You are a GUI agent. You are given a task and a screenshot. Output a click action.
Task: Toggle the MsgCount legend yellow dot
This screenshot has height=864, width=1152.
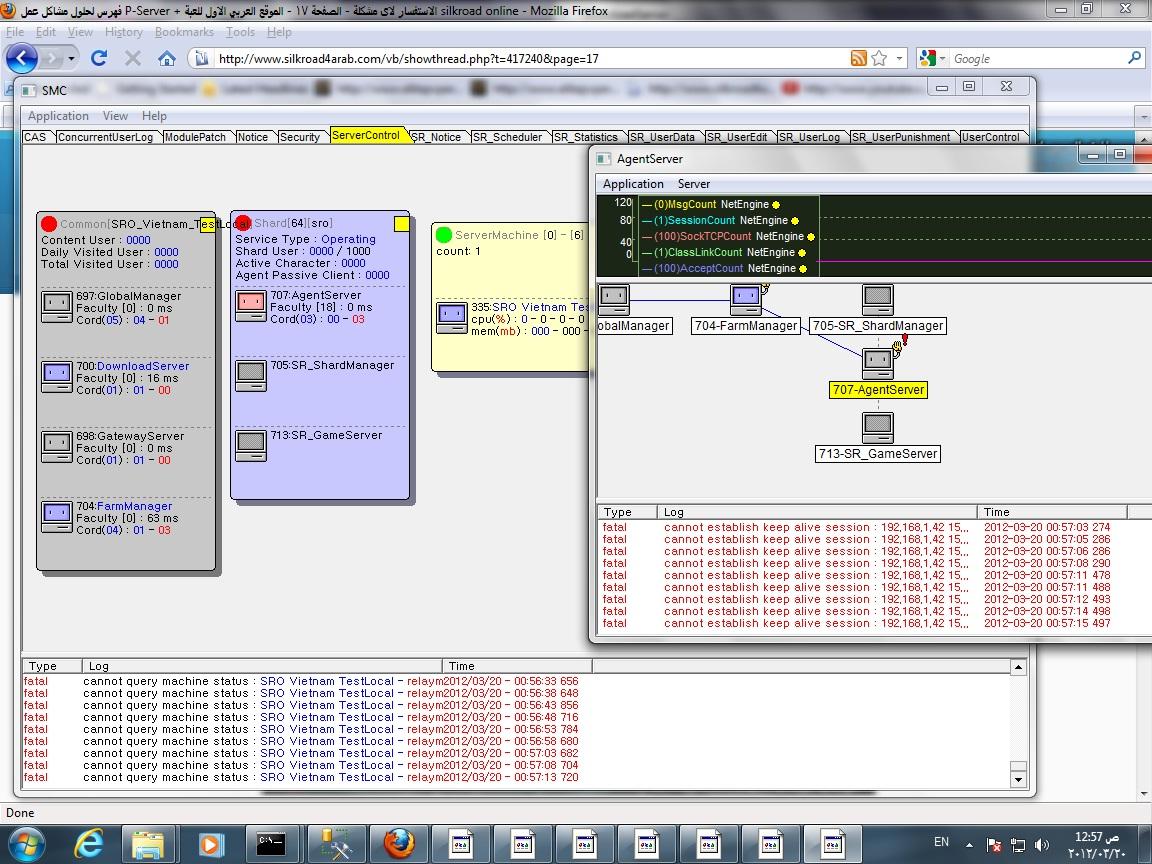[776, 205]
